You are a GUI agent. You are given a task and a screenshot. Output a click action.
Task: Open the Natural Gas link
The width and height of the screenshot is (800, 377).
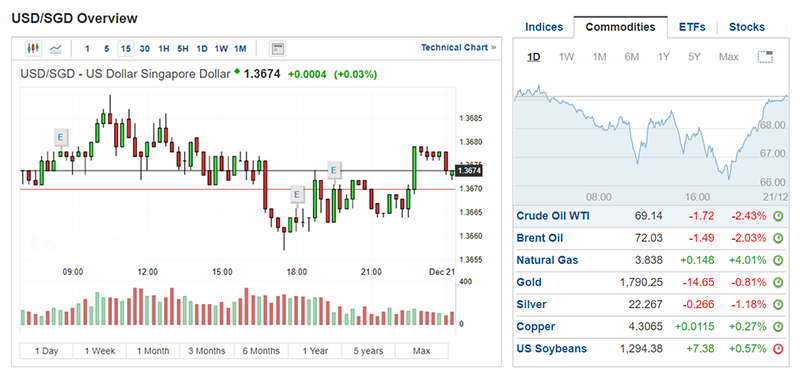tap(547, 260)
